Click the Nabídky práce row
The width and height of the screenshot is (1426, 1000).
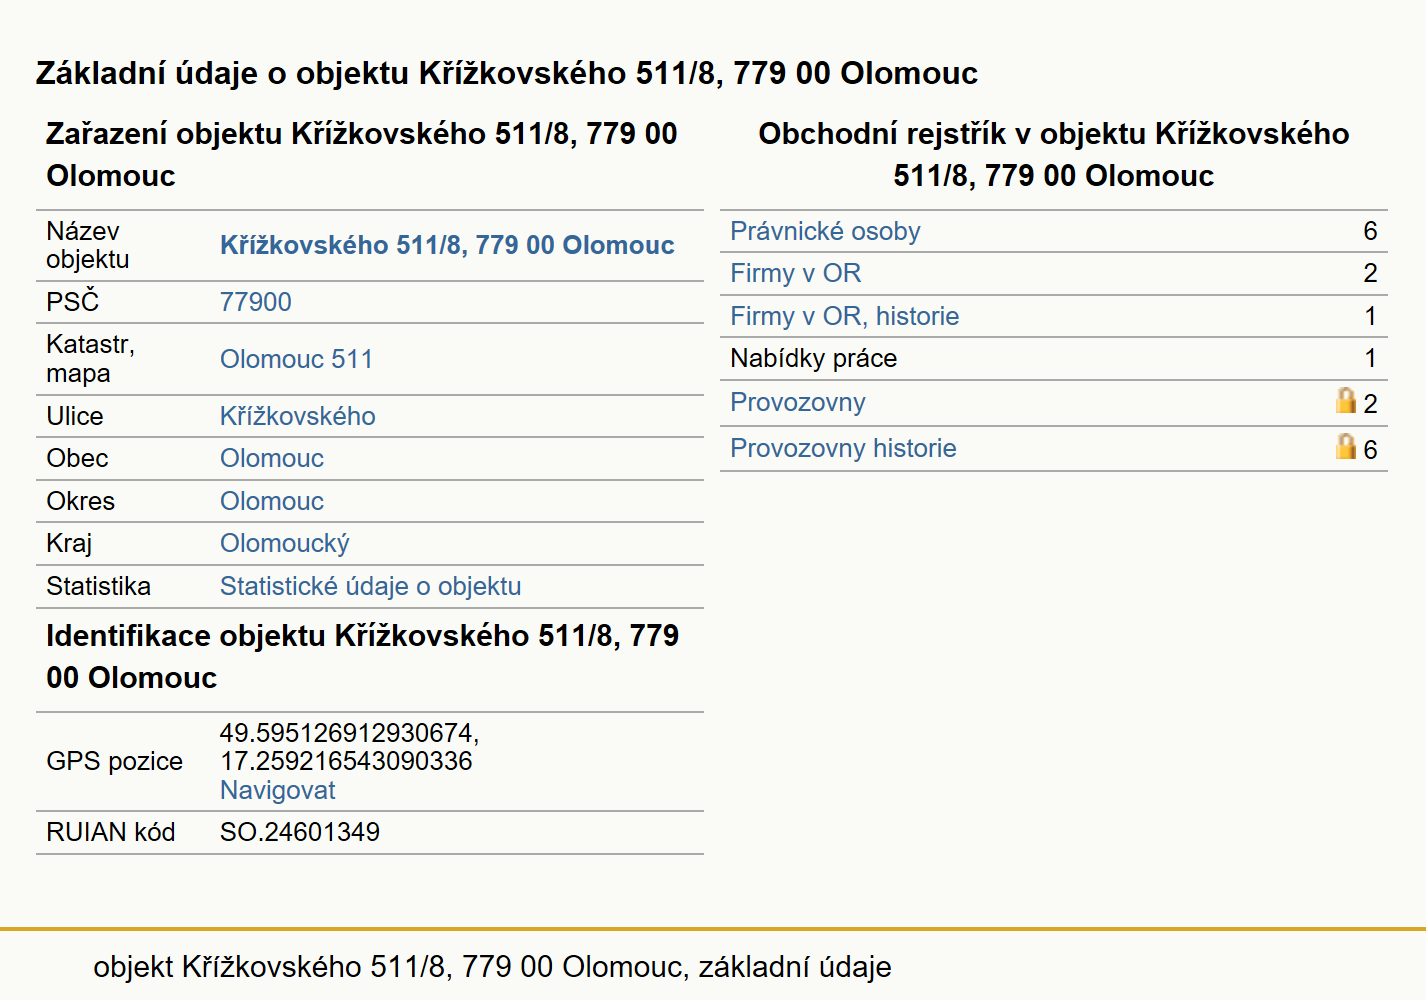coord(1054,358)
